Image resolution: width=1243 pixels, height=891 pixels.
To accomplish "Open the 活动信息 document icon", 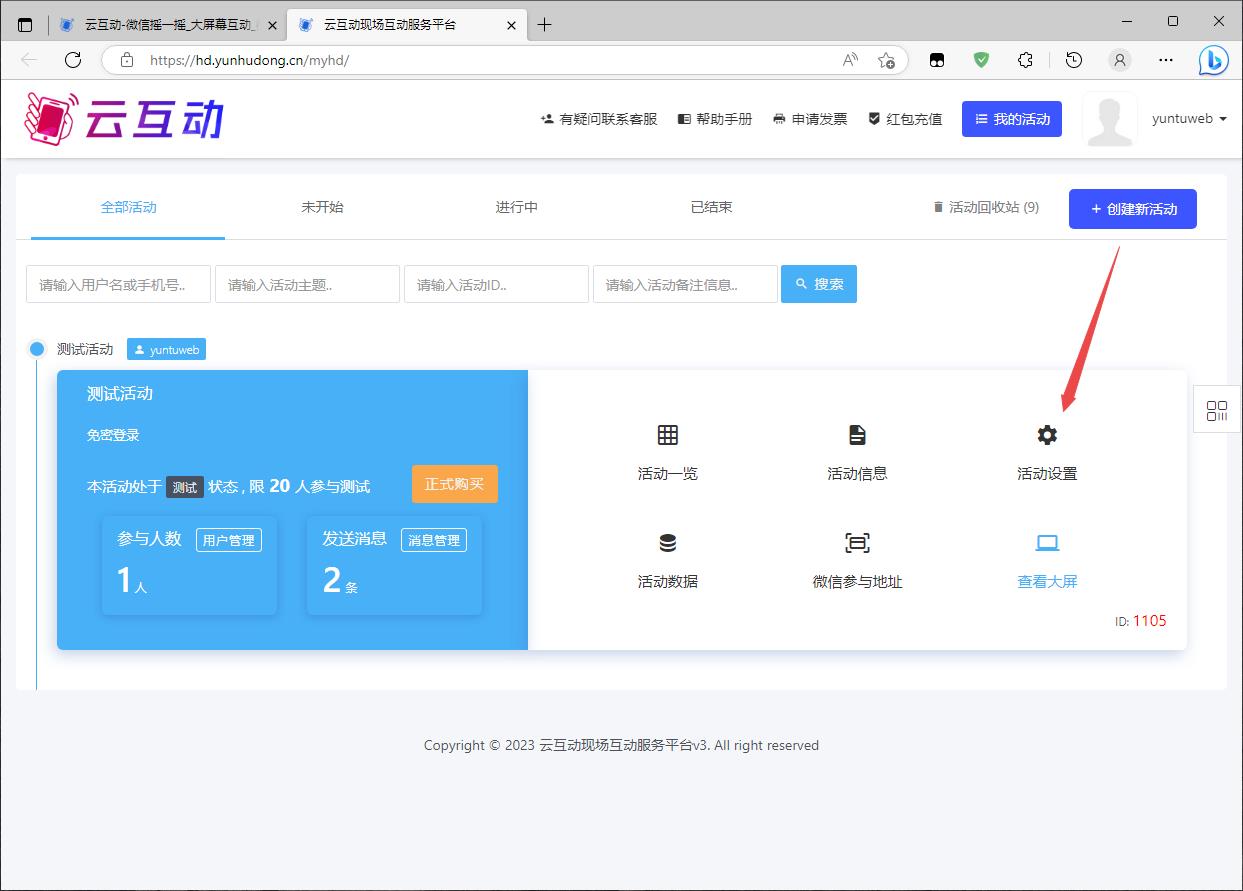I will tap(857, 435).
